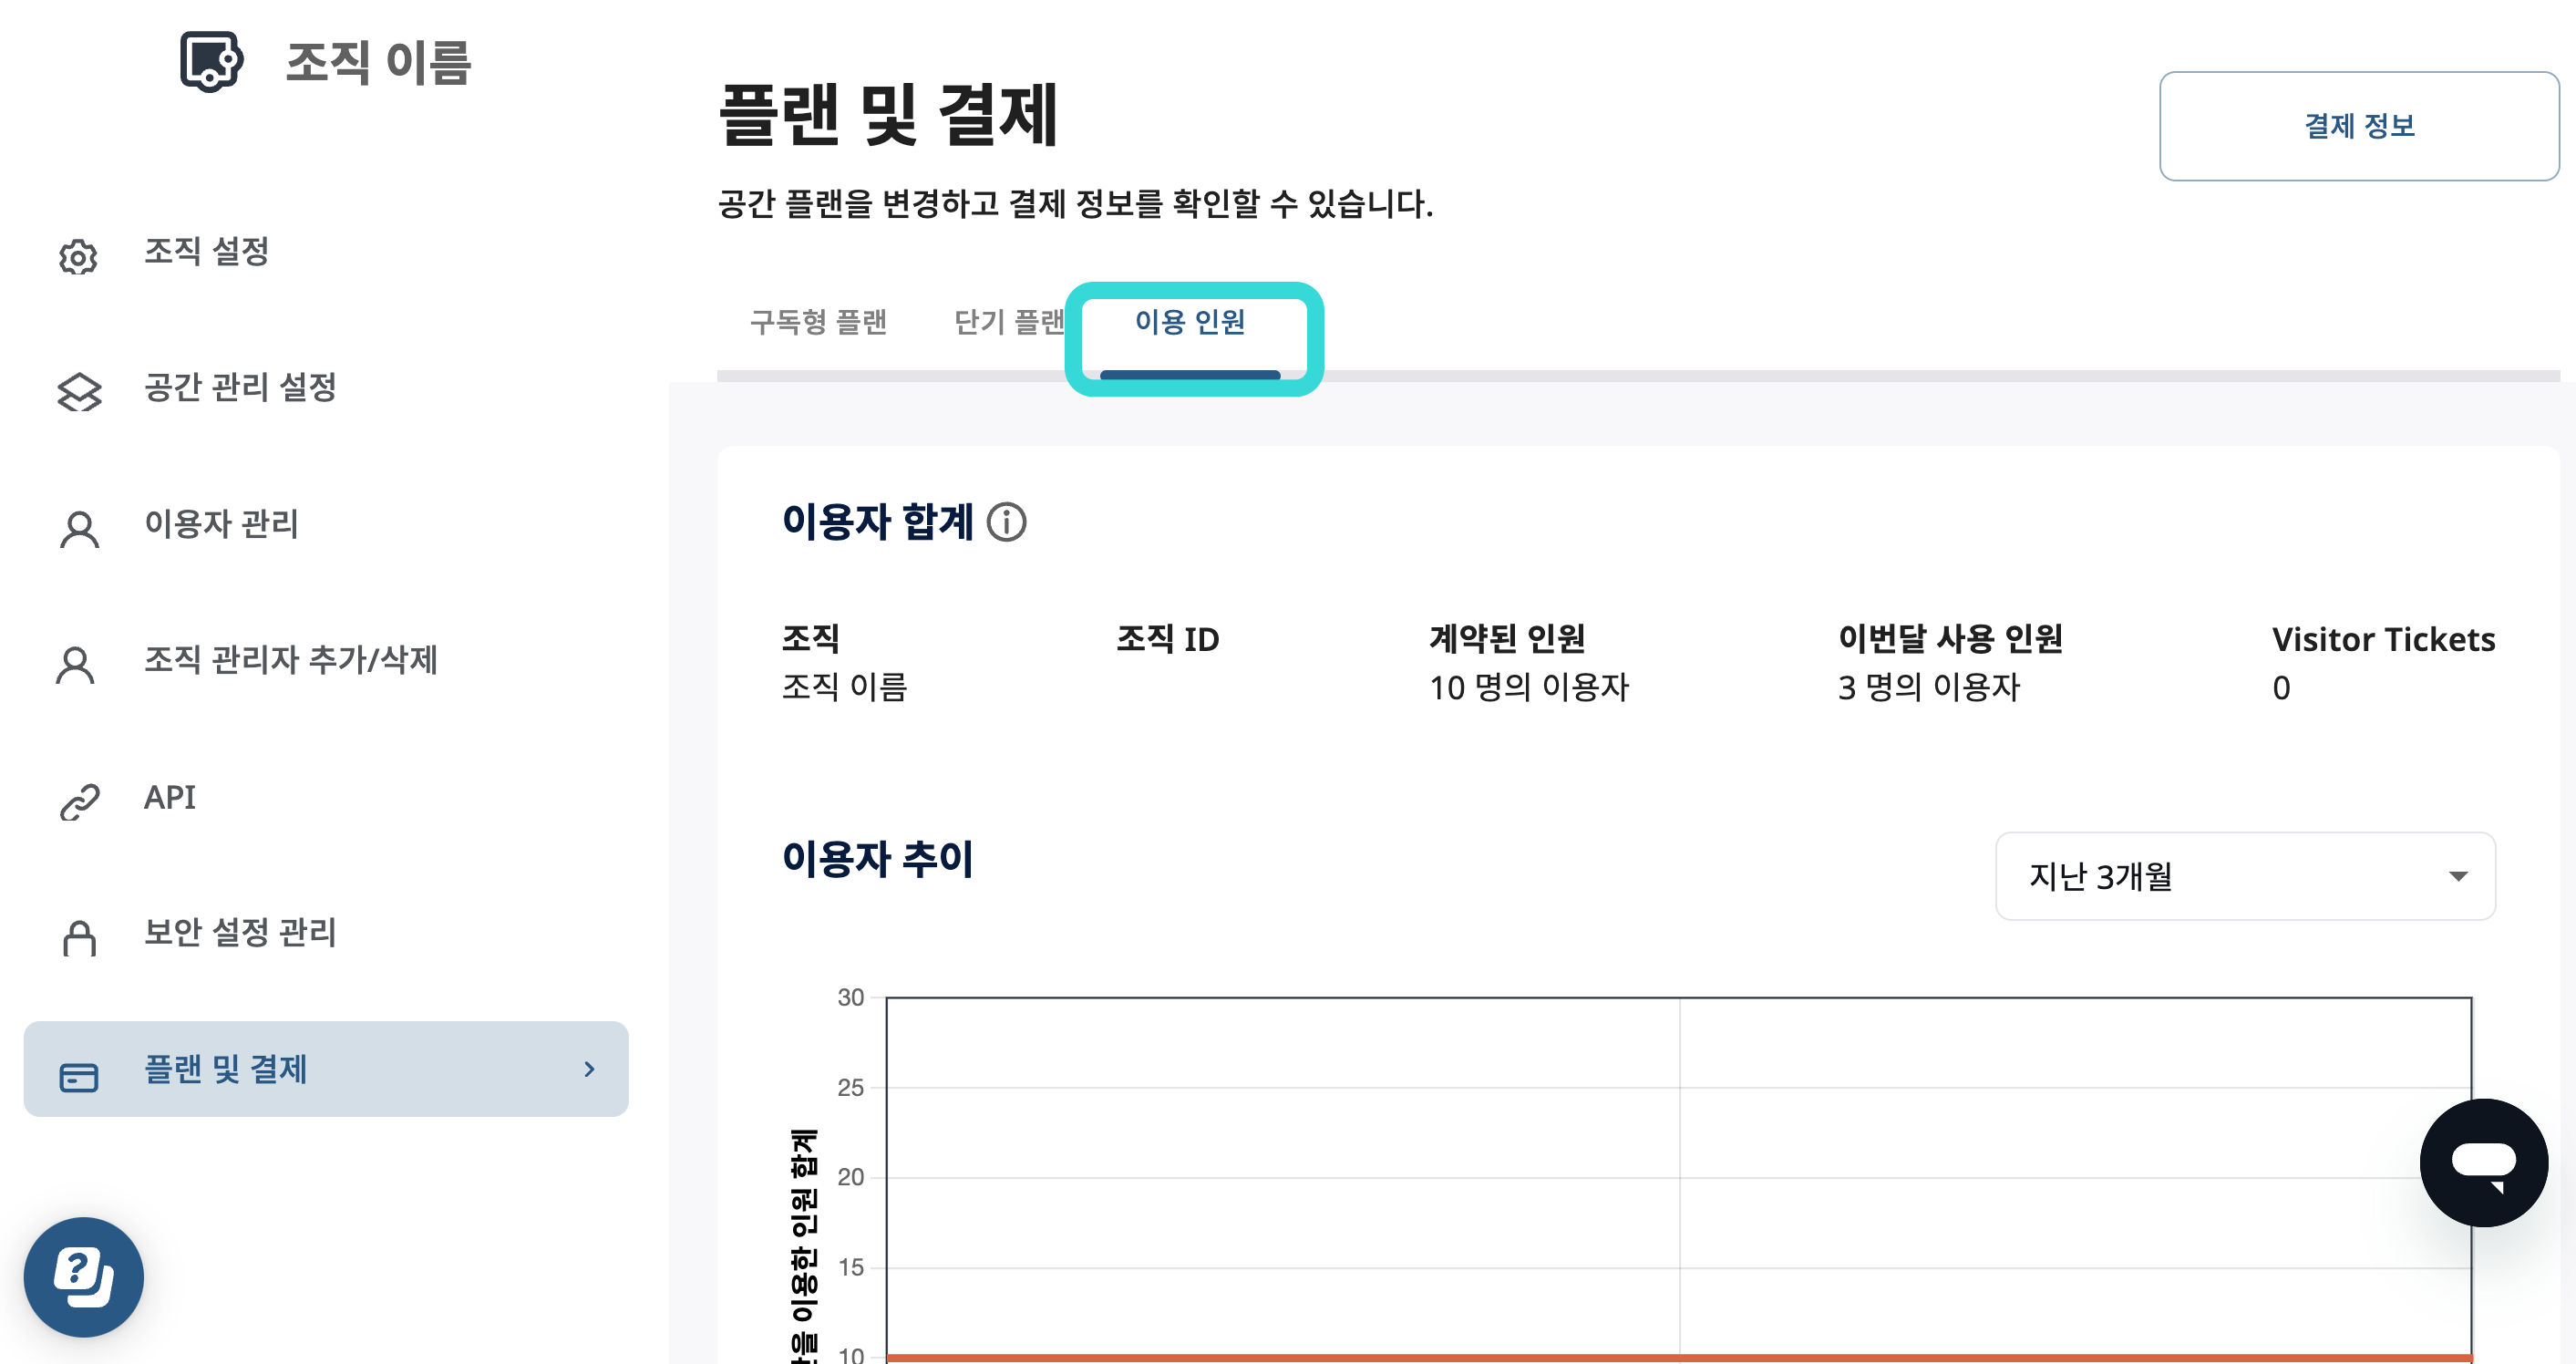2576x1364 pixels.
Task: Click the link icon next to API
Action: click(78, 801)
